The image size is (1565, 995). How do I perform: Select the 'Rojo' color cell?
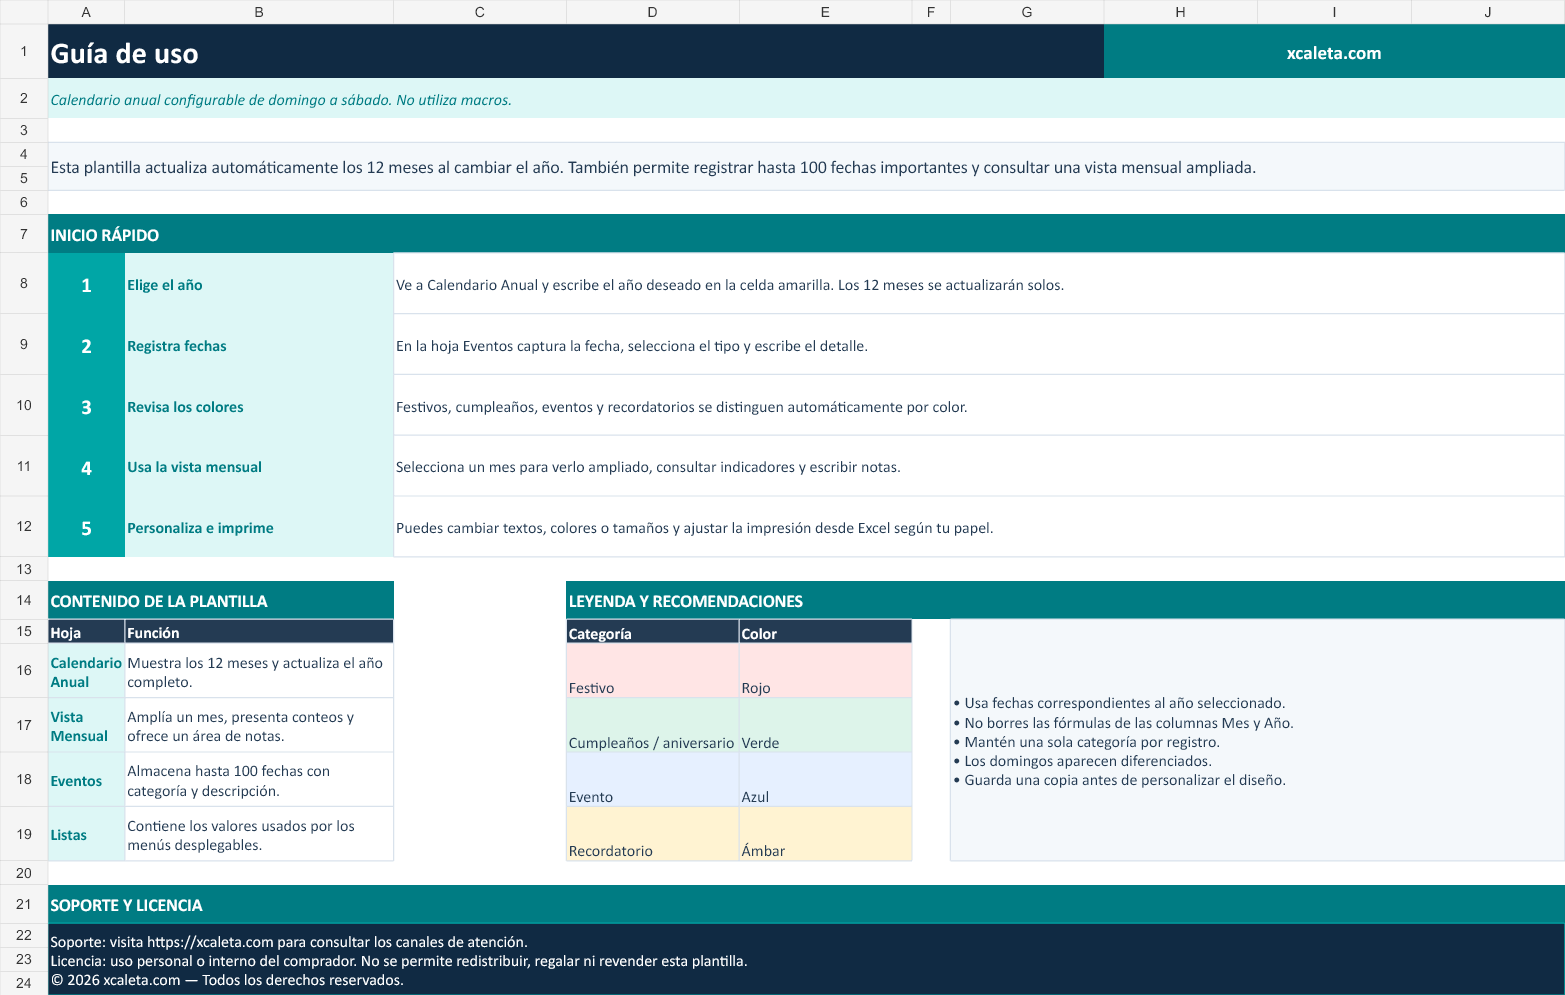click(x=825, y=671)
